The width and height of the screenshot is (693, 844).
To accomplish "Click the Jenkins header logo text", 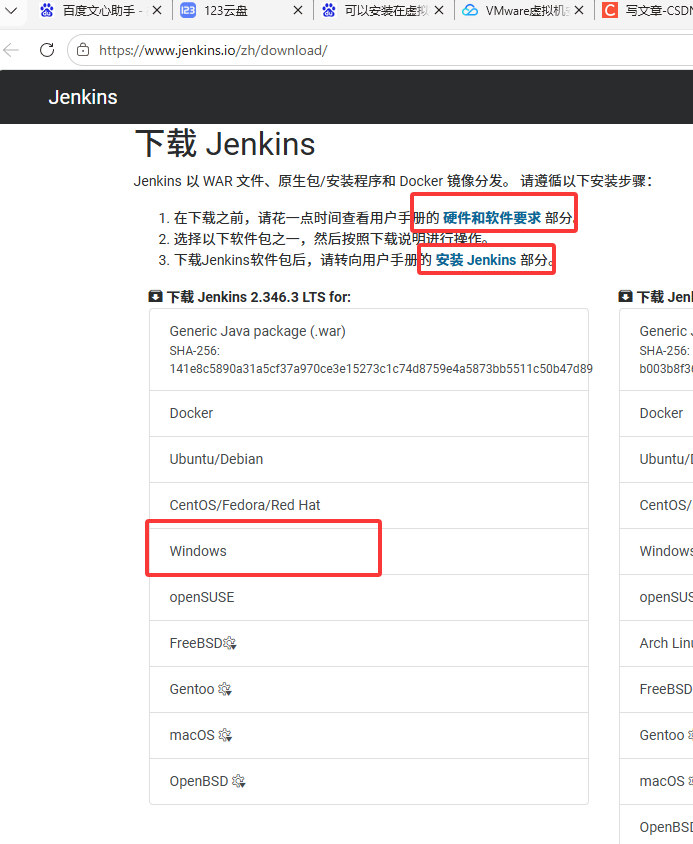I will (83, 97).
